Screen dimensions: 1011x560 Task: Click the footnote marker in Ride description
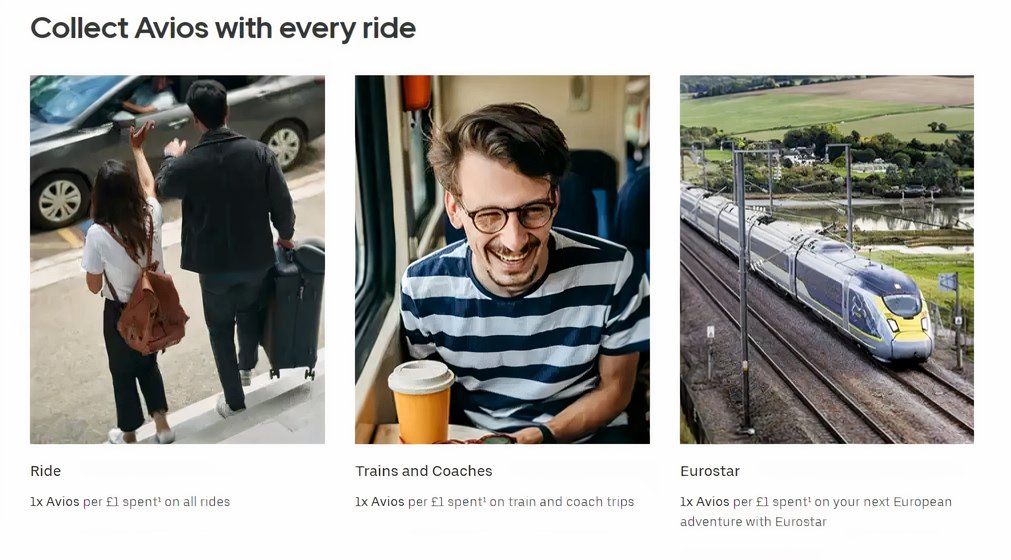click(159, 498)
